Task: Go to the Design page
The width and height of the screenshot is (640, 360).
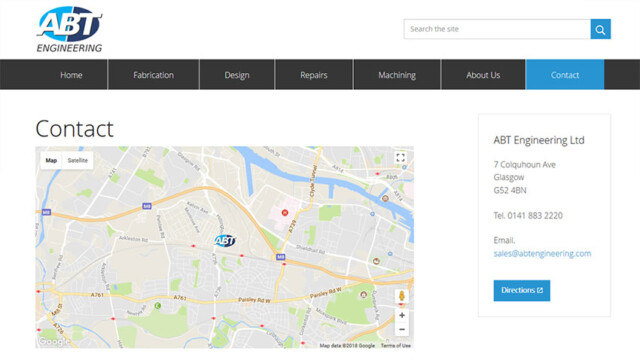Action: 237,75
